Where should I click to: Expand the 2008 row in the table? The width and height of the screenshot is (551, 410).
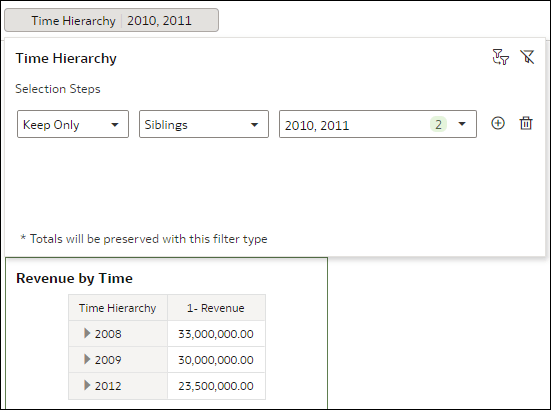click(87, 333)
